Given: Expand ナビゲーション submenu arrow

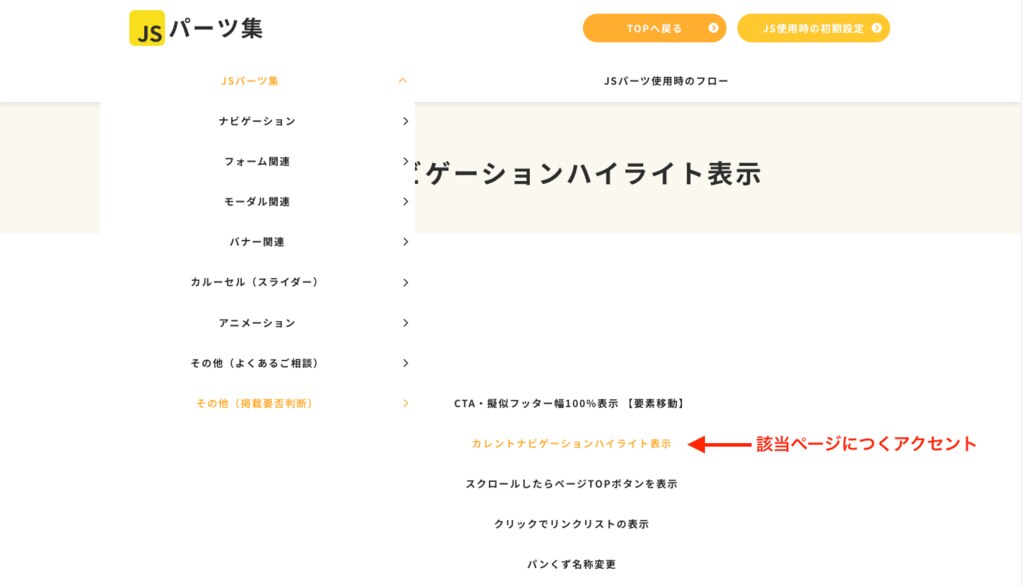Looking at the screenshot, I should click(405, 121).
